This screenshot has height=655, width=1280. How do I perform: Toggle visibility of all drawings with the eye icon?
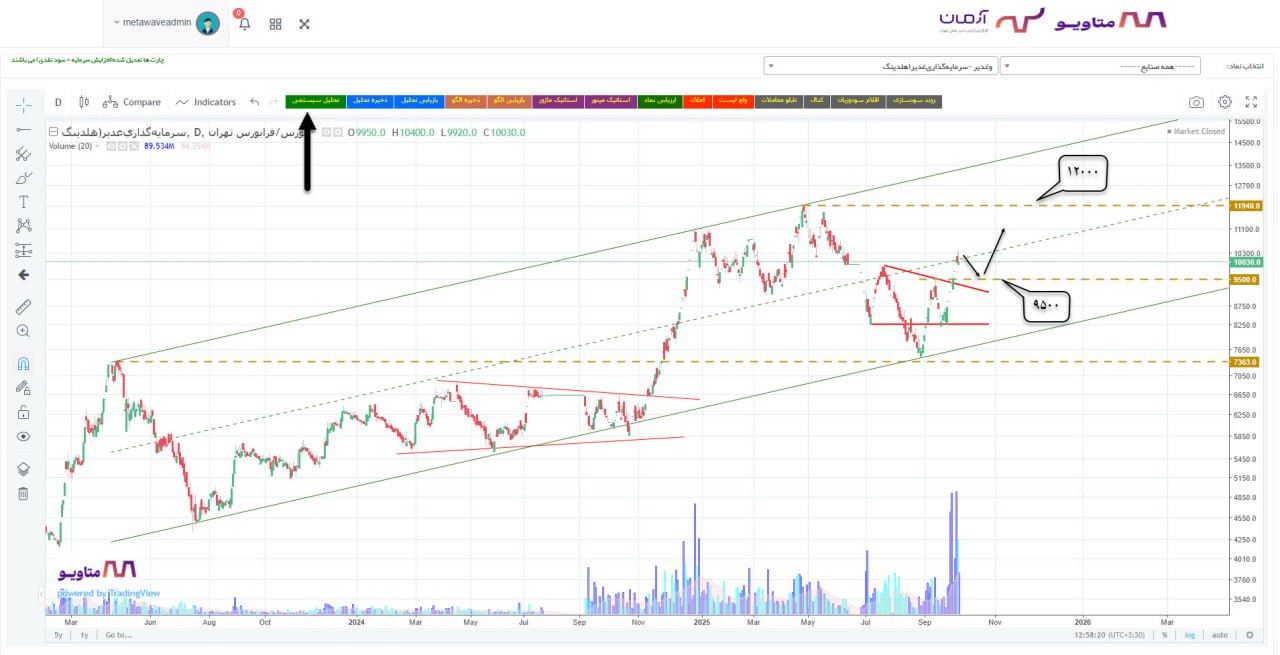[23, 437]
